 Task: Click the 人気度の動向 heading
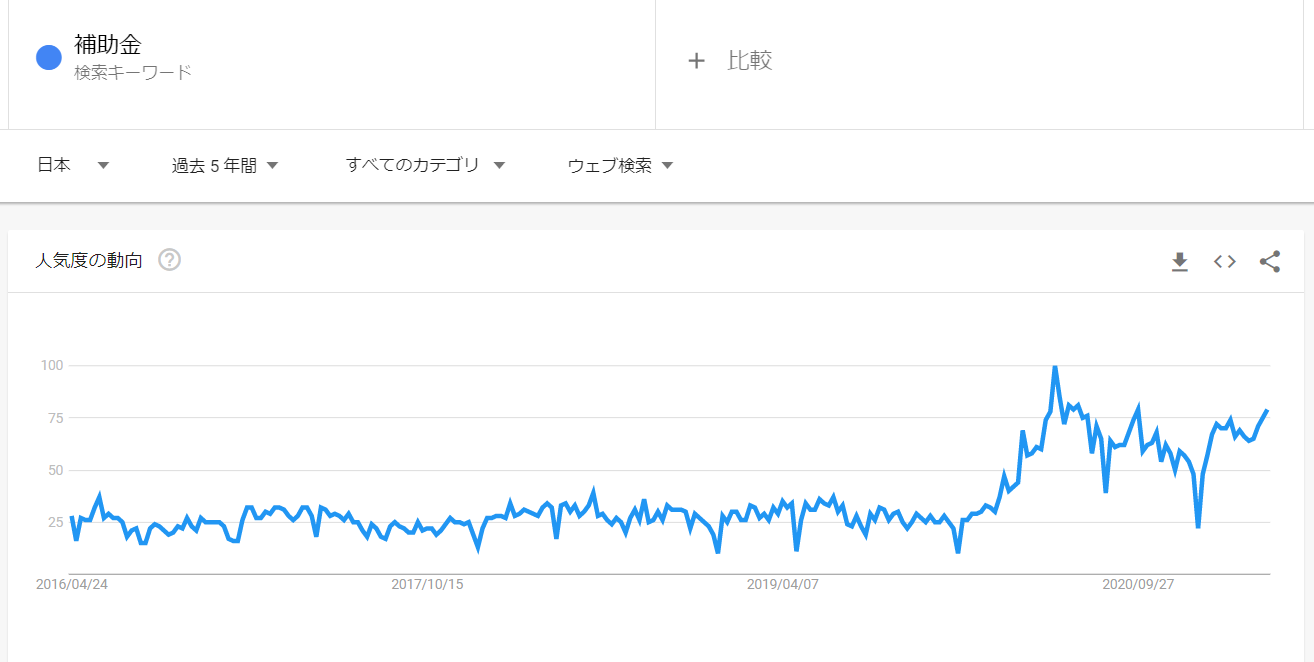pos(89,261)
